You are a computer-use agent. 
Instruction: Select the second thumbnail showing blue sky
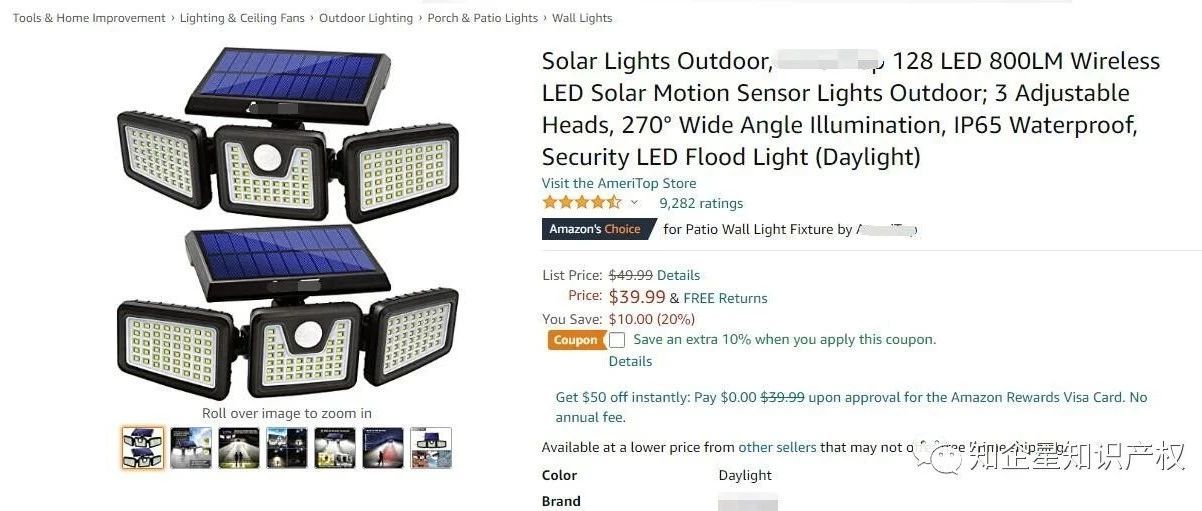(x=191, y=448)
